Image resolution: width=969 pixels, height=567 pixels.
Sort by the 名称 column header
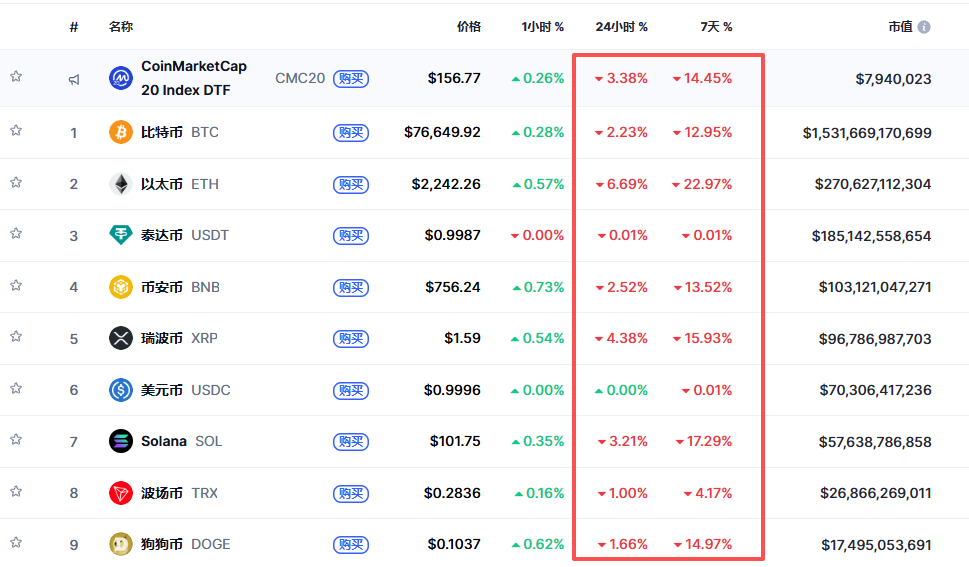click(120, 27)
